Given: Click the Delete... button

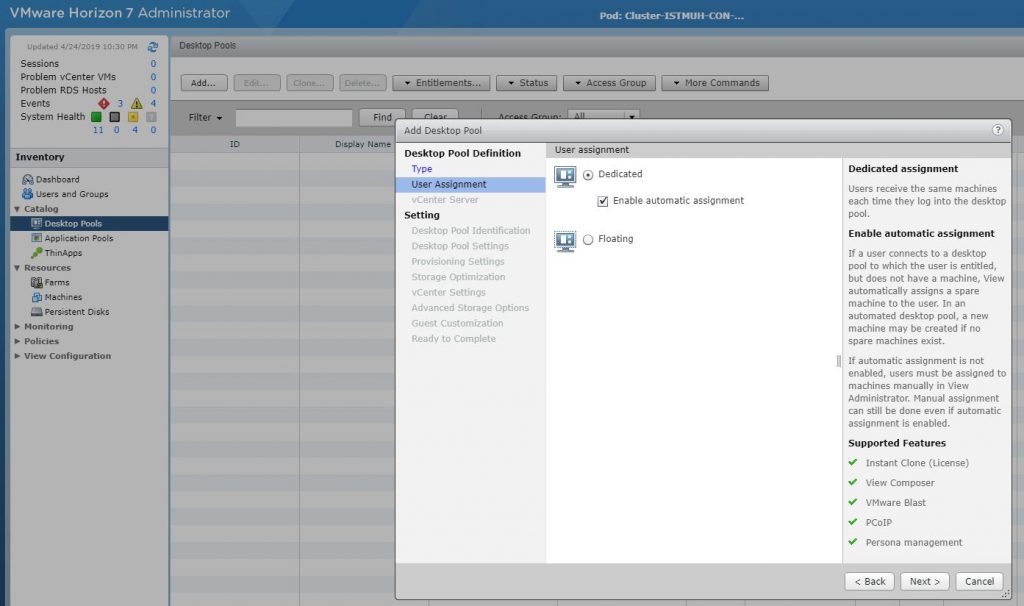Looking at the screenshot, I should (x=362, y=83).
